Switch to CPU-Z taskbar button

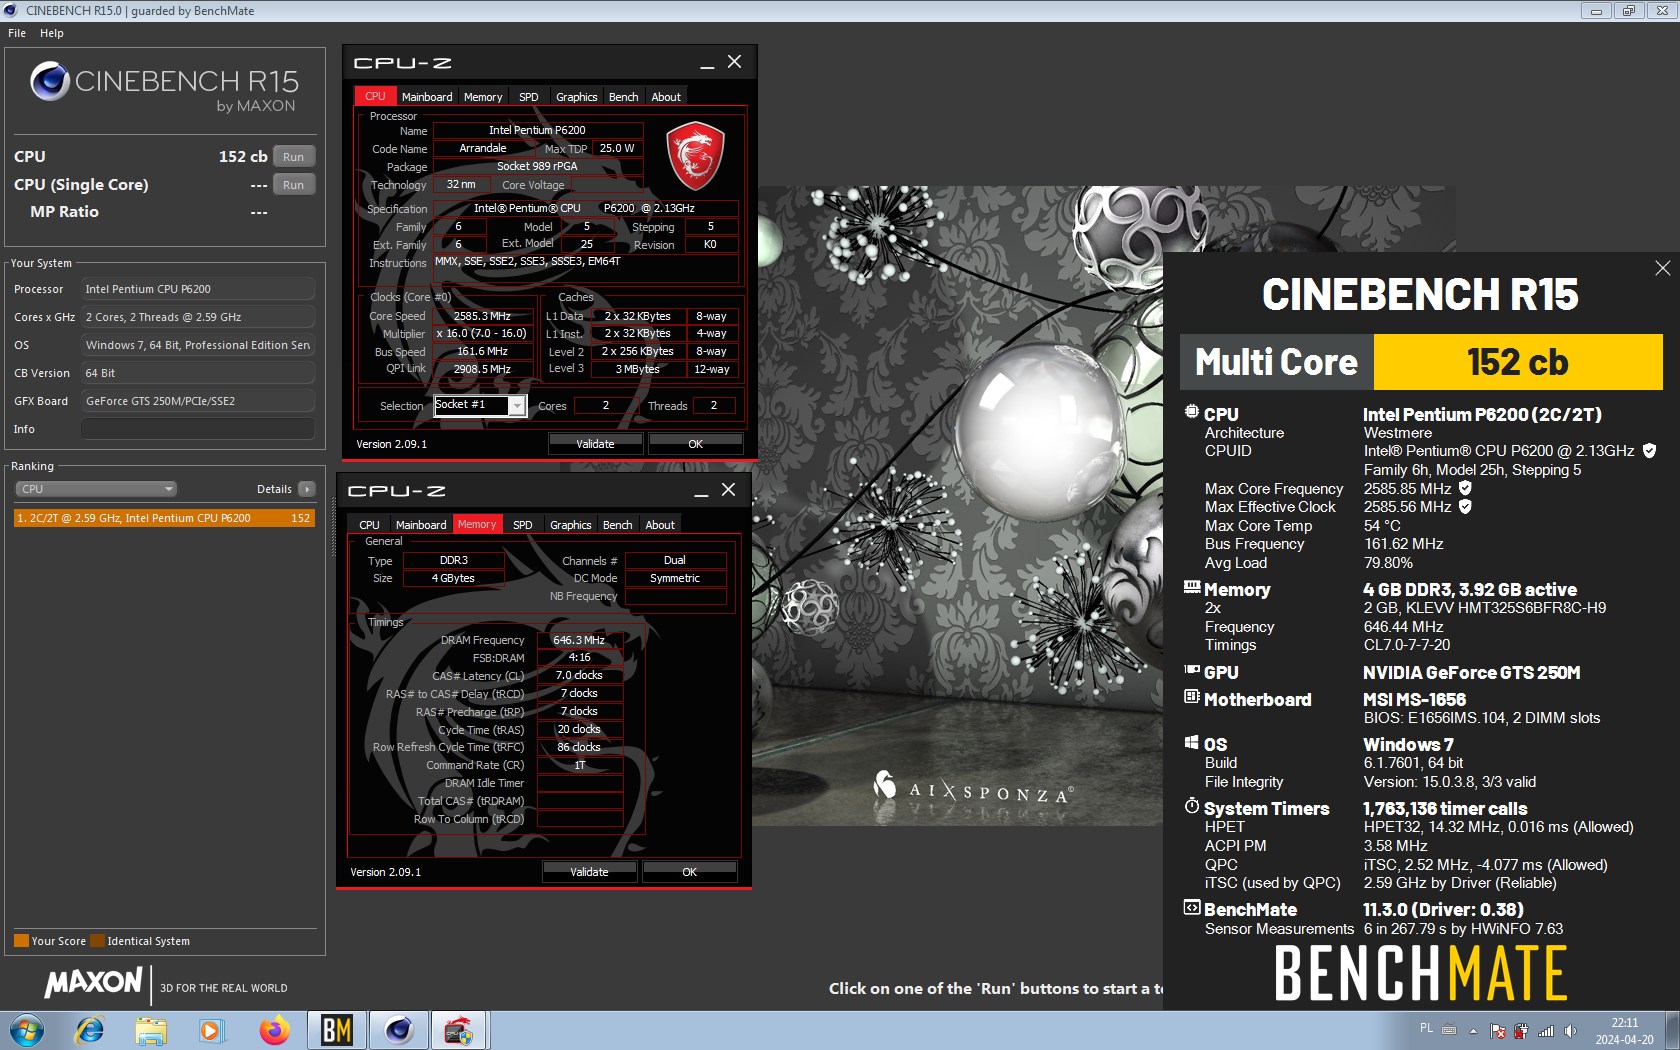tap(459, 1030)
